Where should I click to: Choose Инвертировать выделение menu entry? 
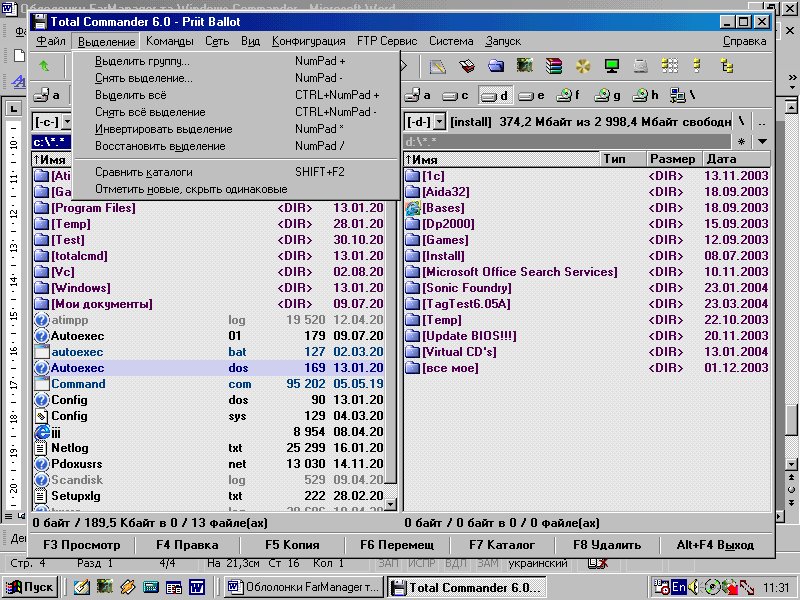point(236,129)
